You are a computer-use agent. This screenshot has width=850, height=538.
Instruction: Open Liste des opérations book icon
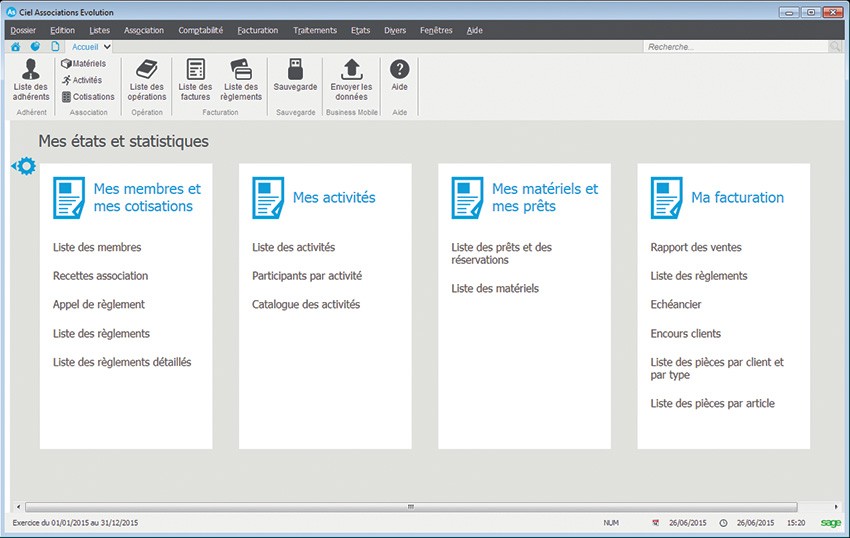click(x=147, y=70)
